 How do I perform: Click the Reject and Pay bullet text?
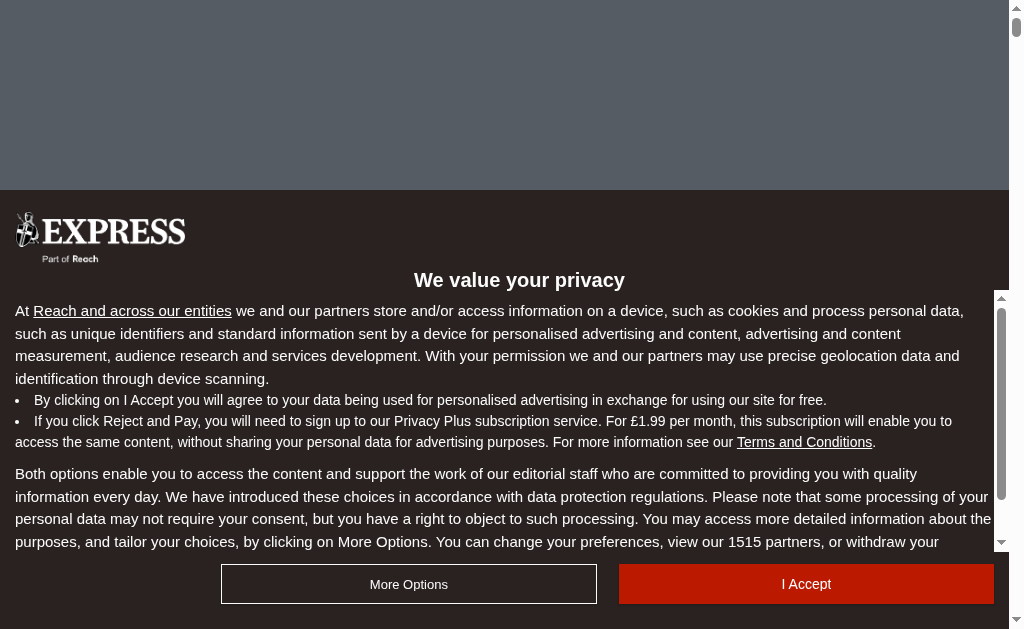click(x=483, y=432)
